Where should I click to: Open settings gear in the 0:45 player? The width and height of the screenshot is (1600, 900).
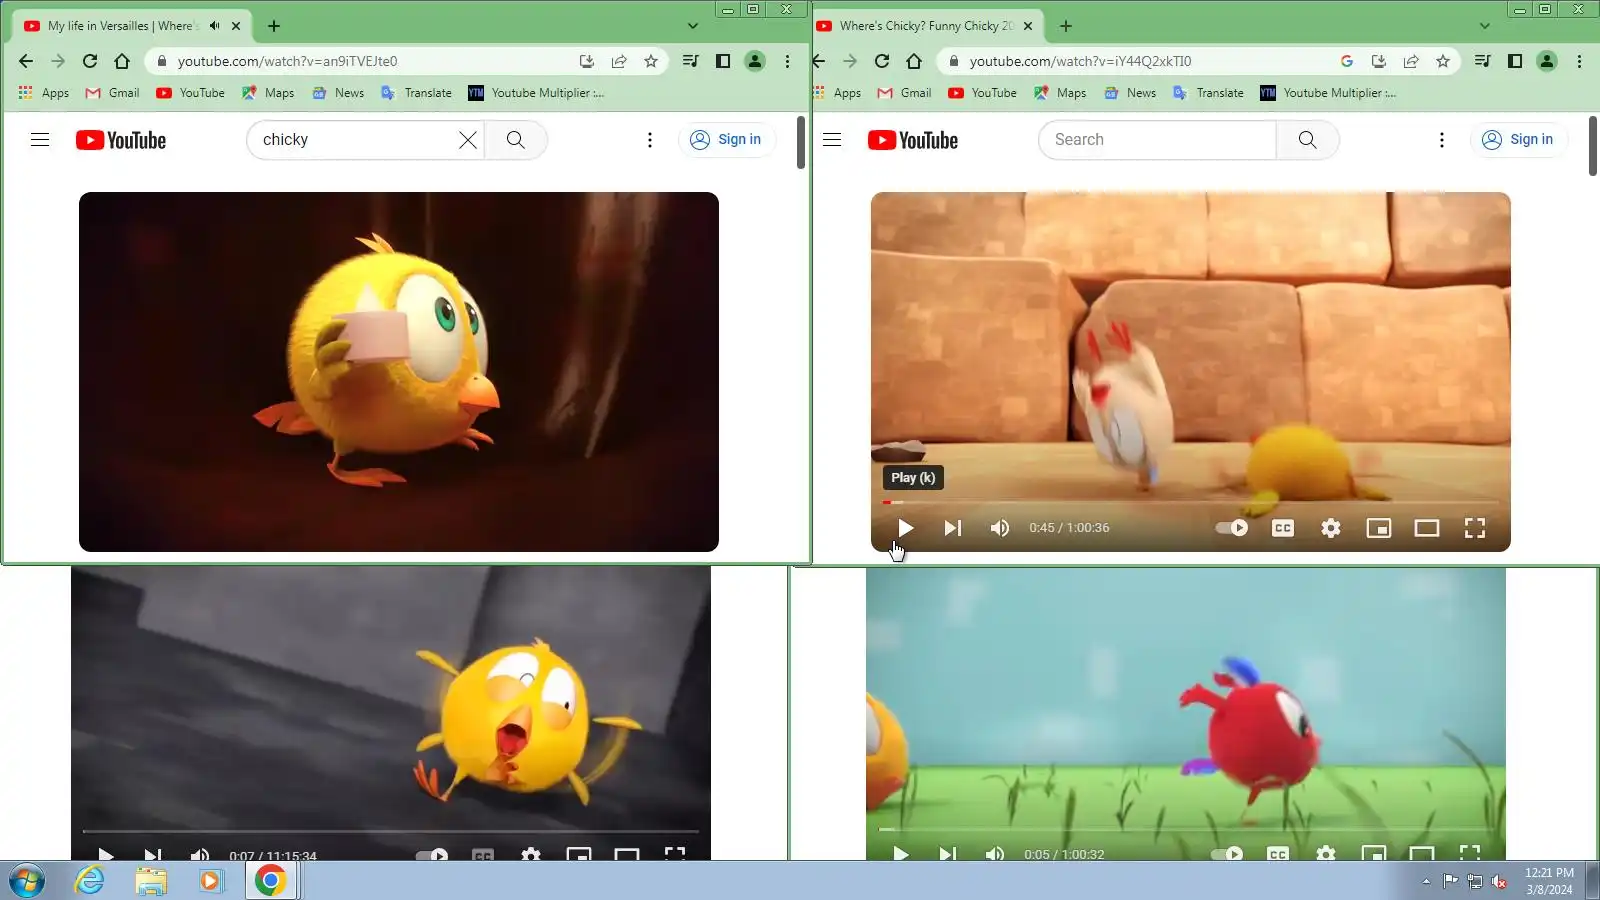(1331, 528)
